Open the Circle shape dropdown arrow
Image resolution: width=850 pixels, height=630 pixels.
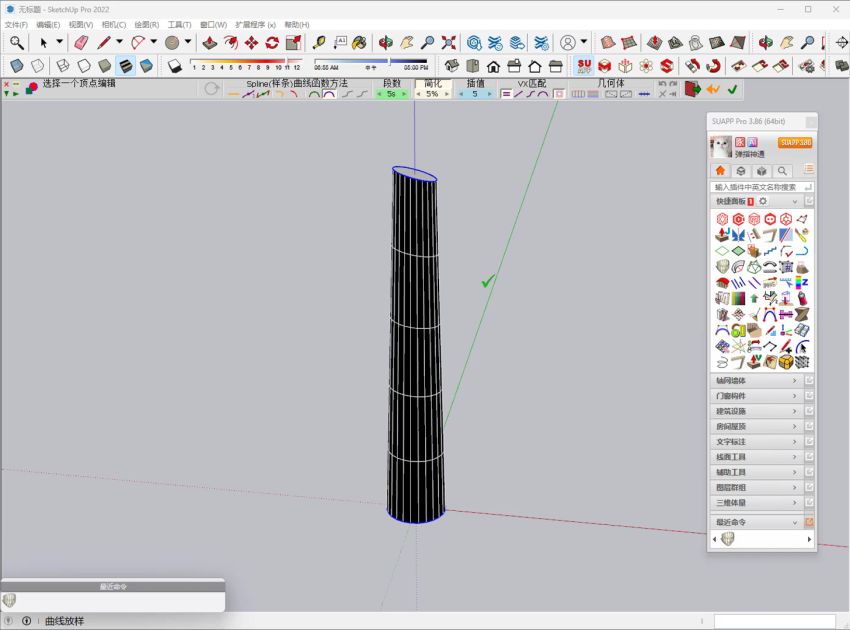point(188,42)
